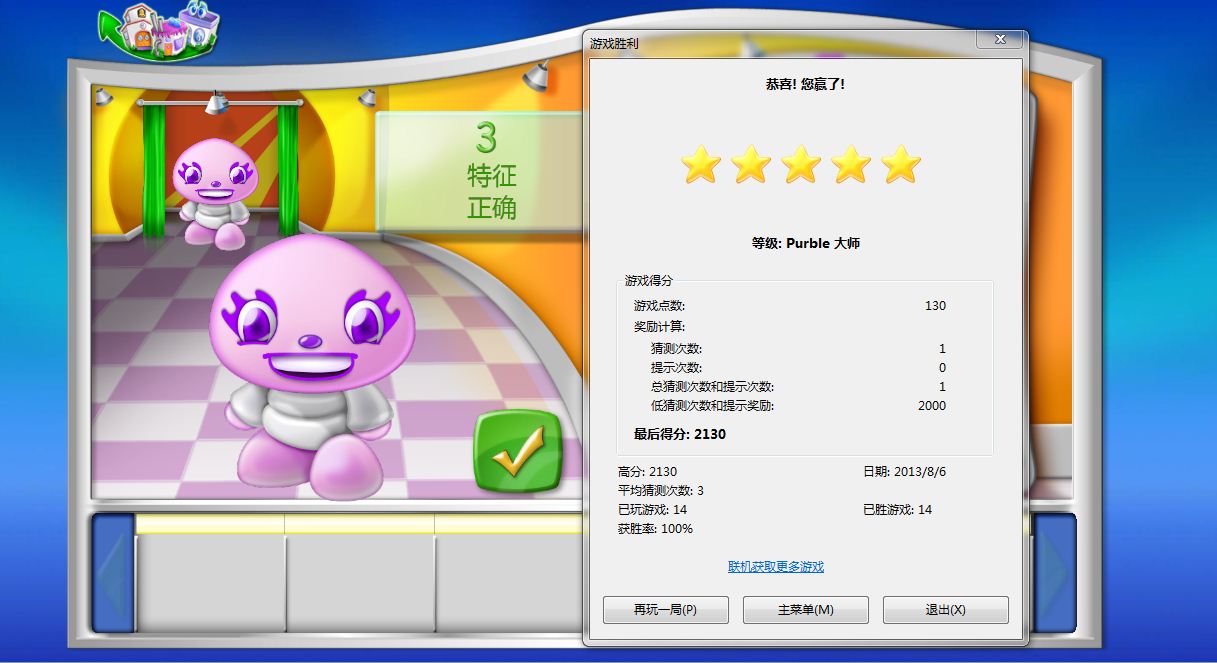Click the 日期: 2013/8/6 text

pyautogui.click(x=904, y=471)
